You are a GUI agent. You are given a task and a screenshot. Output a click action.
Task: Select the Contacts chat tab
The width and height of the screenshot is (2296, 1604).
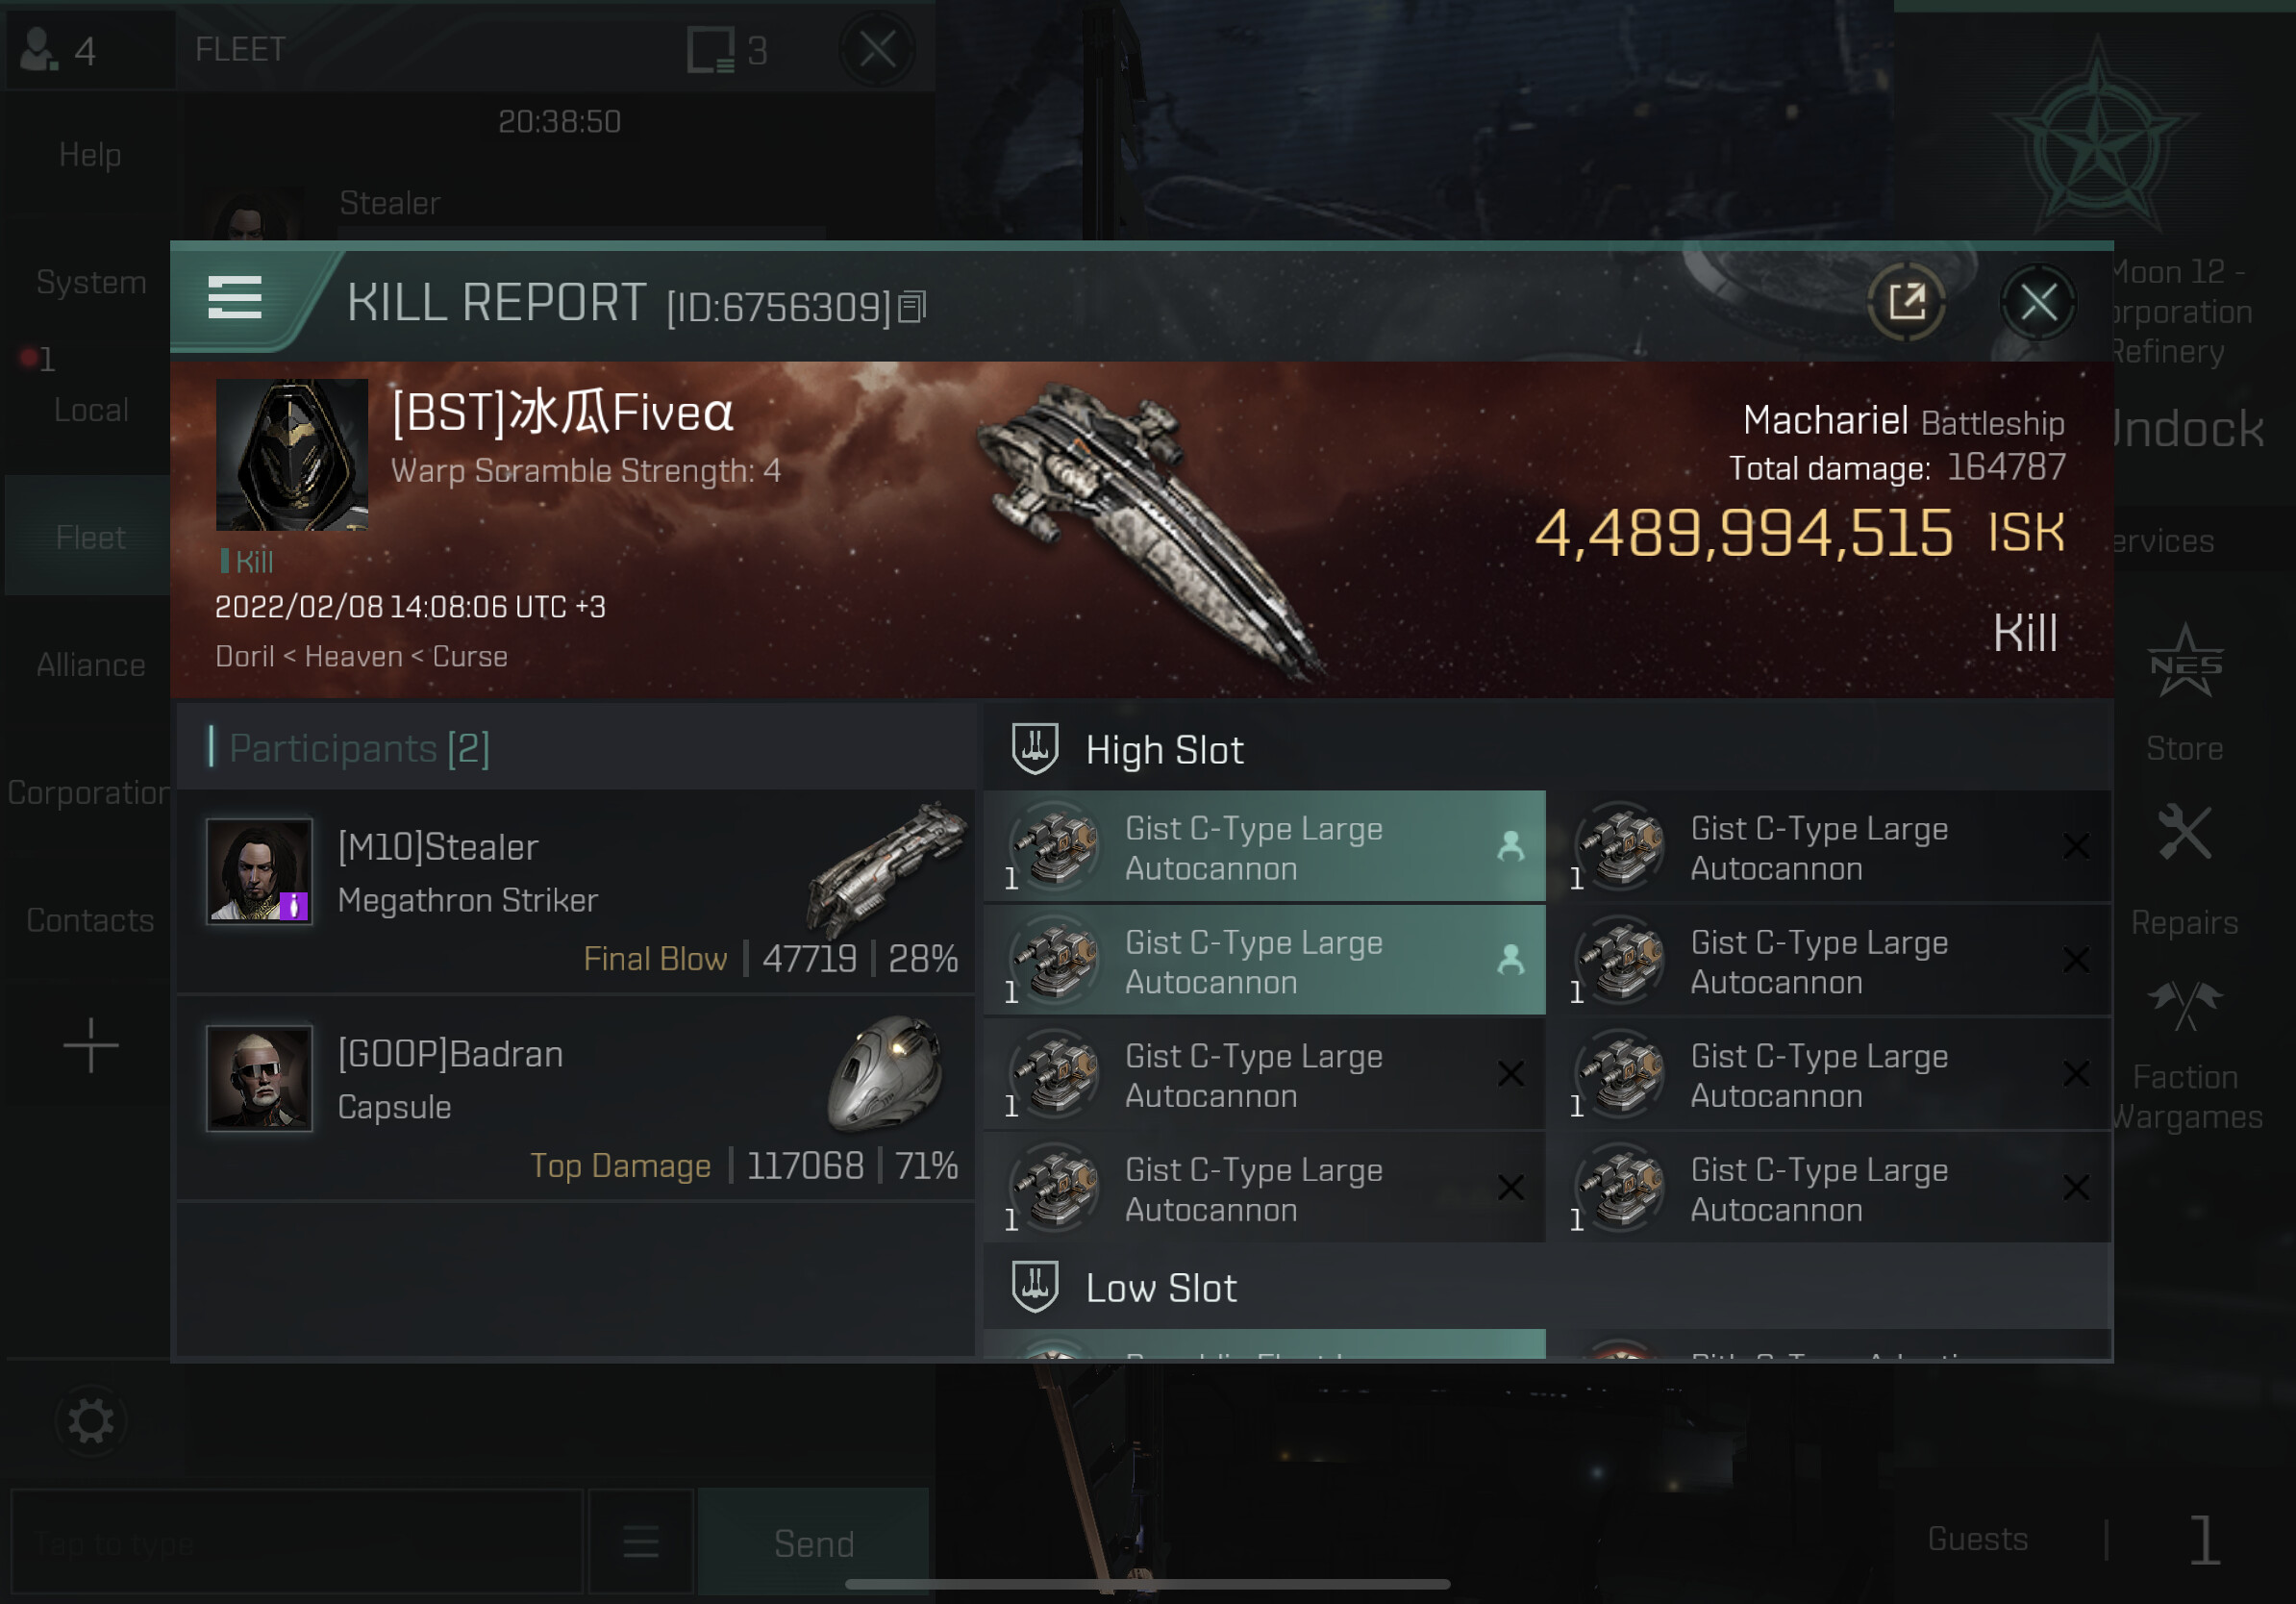[90, 920]
